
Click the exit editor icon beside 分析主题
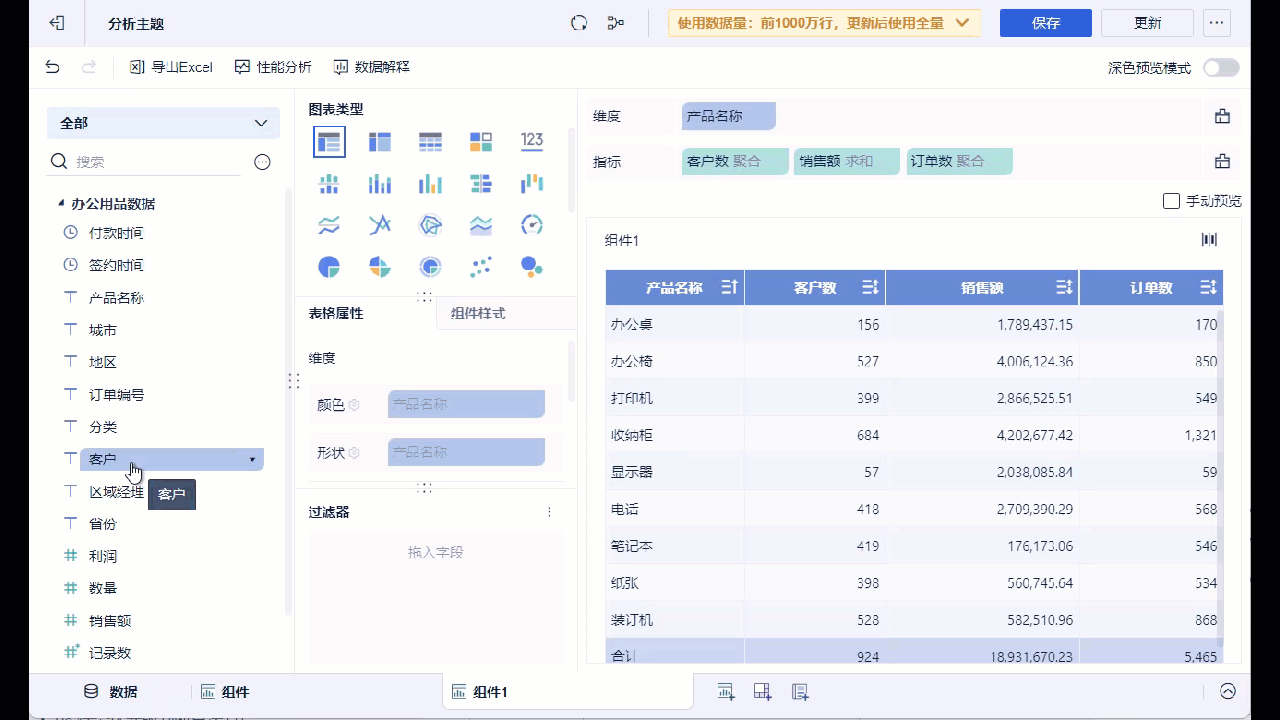57,23
